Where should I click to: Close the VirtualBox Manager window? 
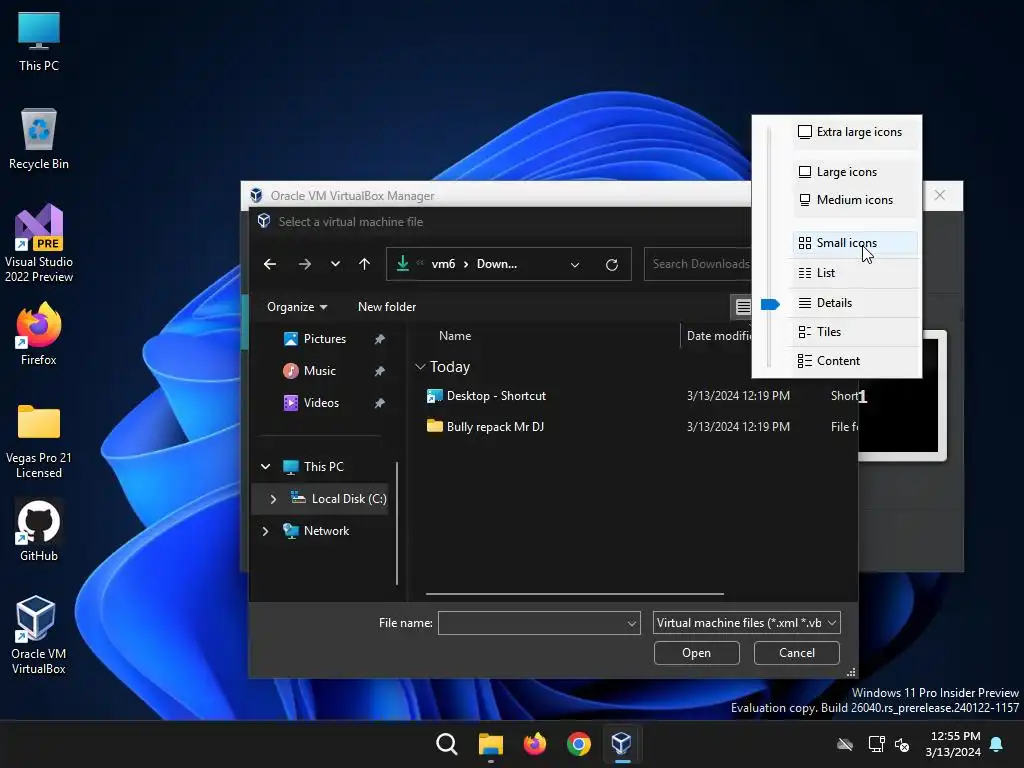(x=940, y=195)
